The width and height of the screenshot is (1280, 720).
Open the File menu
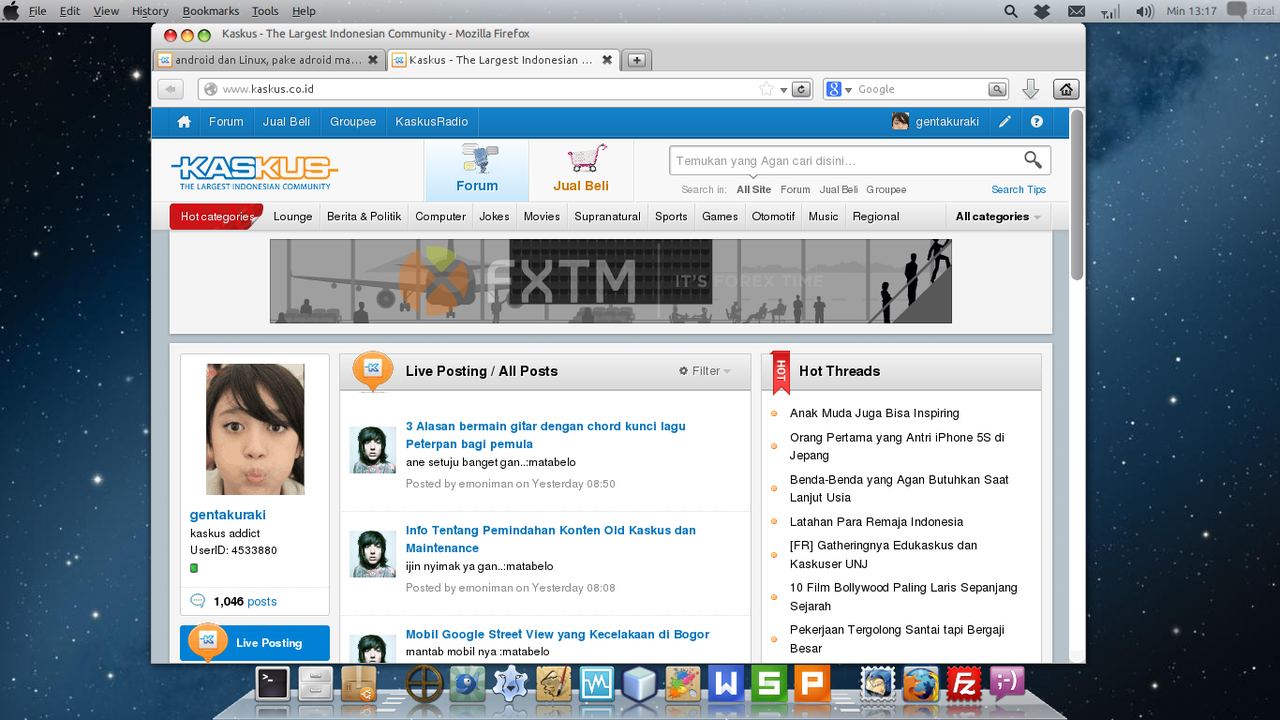coord(38,11)
